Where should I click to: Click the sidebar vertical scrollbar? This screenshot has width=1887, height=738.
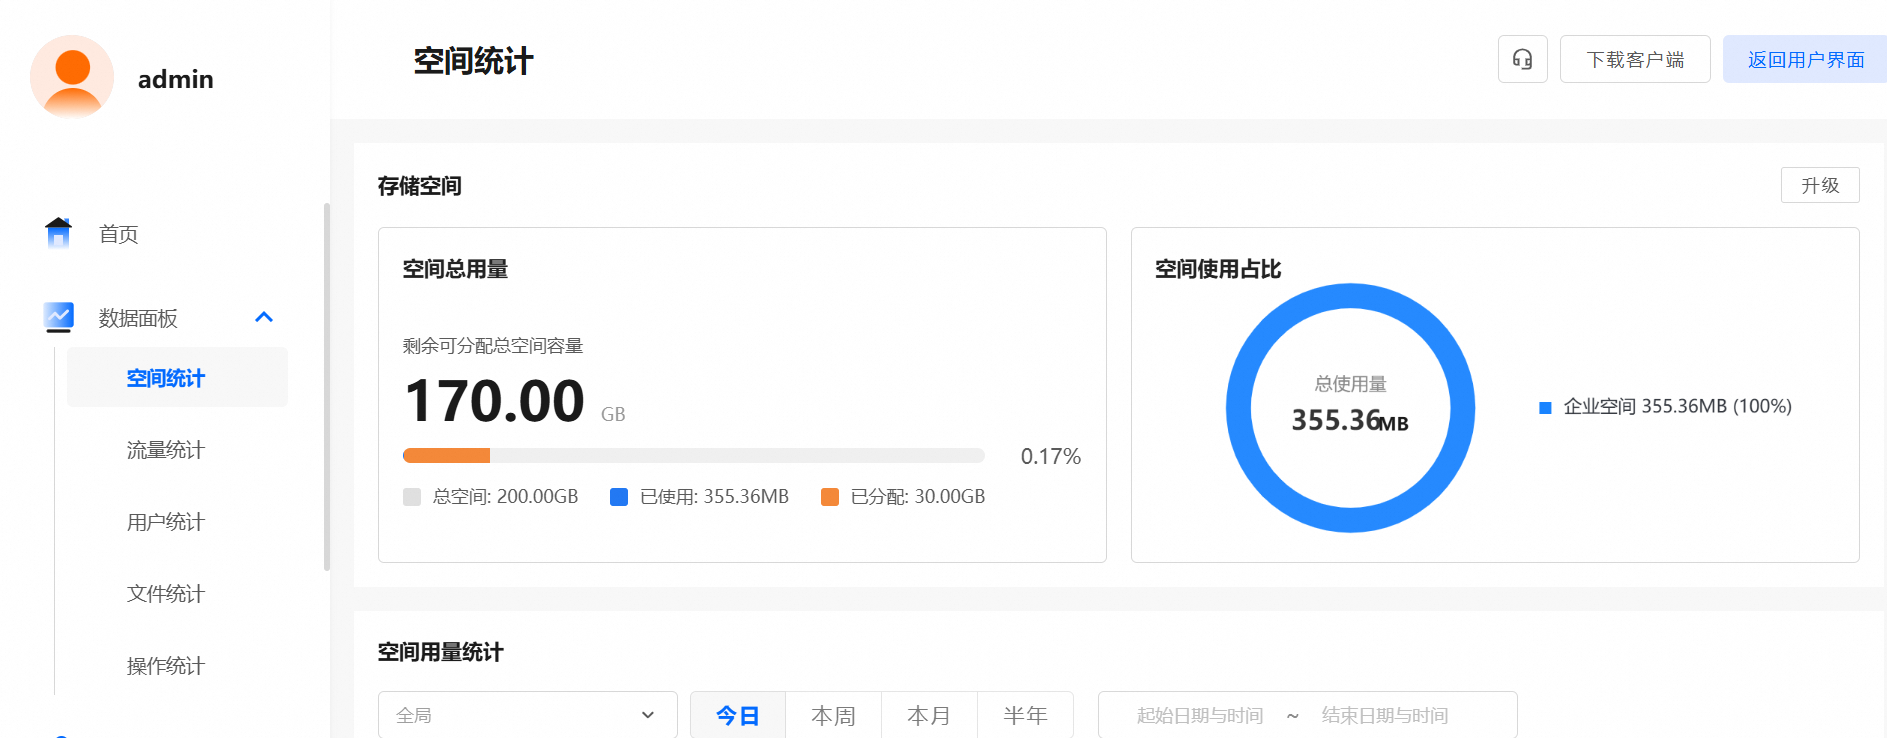[327, 387]
